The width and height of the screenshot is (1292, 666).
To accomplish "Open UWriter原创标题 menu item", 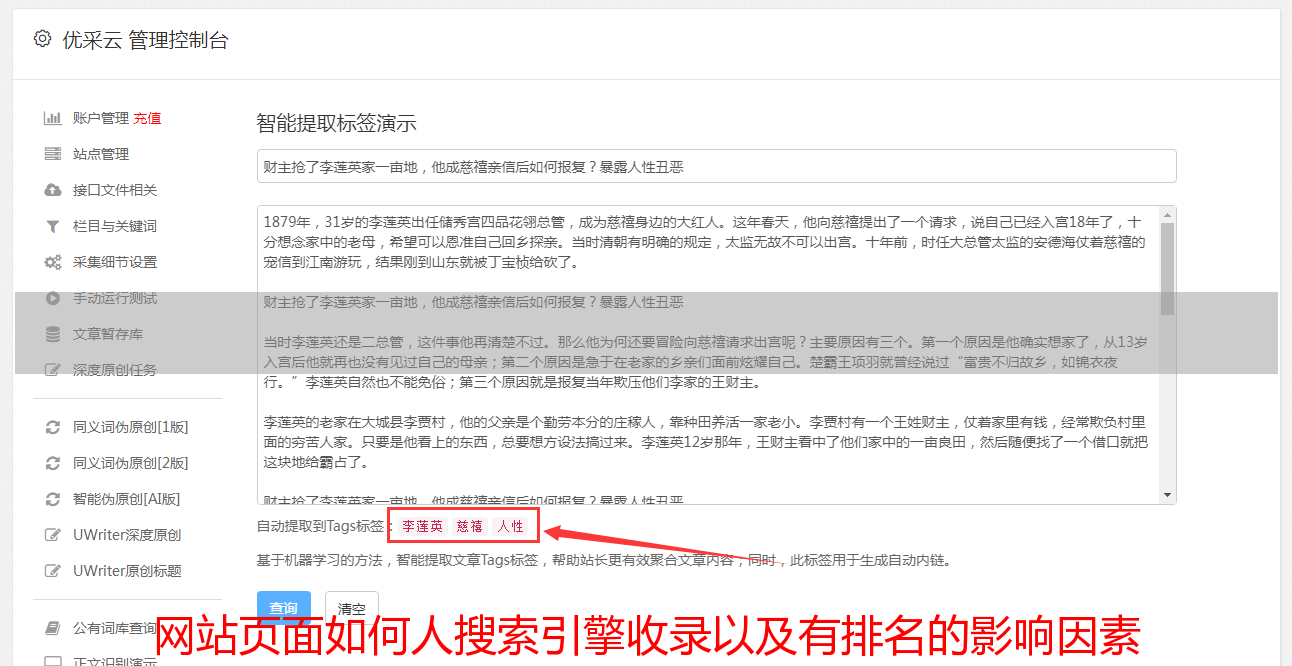I will [127, 571].
